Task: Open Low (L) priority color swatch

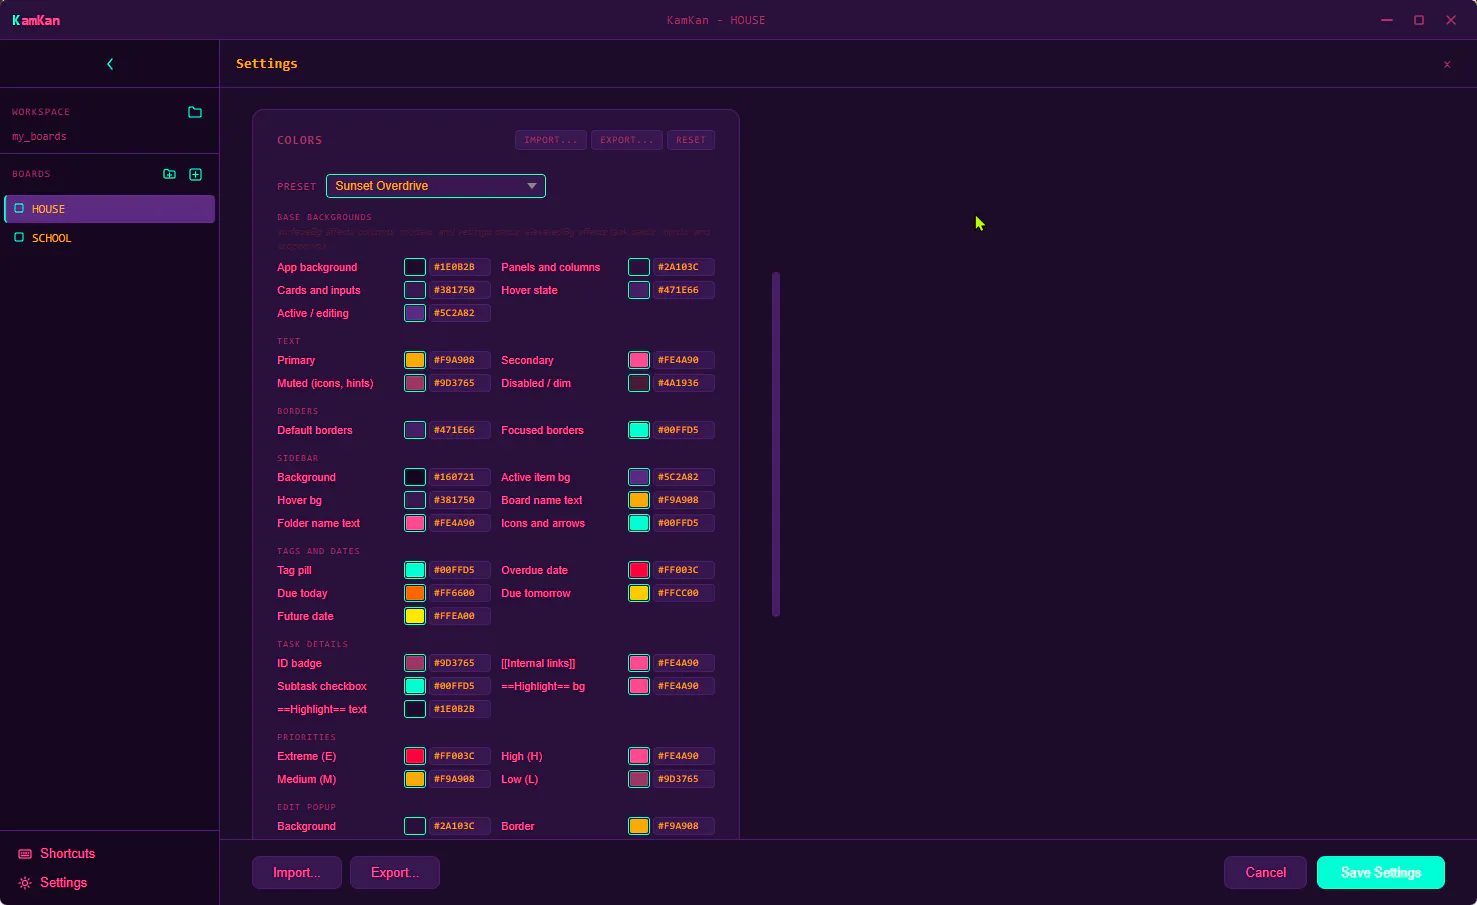Action: 639,779
